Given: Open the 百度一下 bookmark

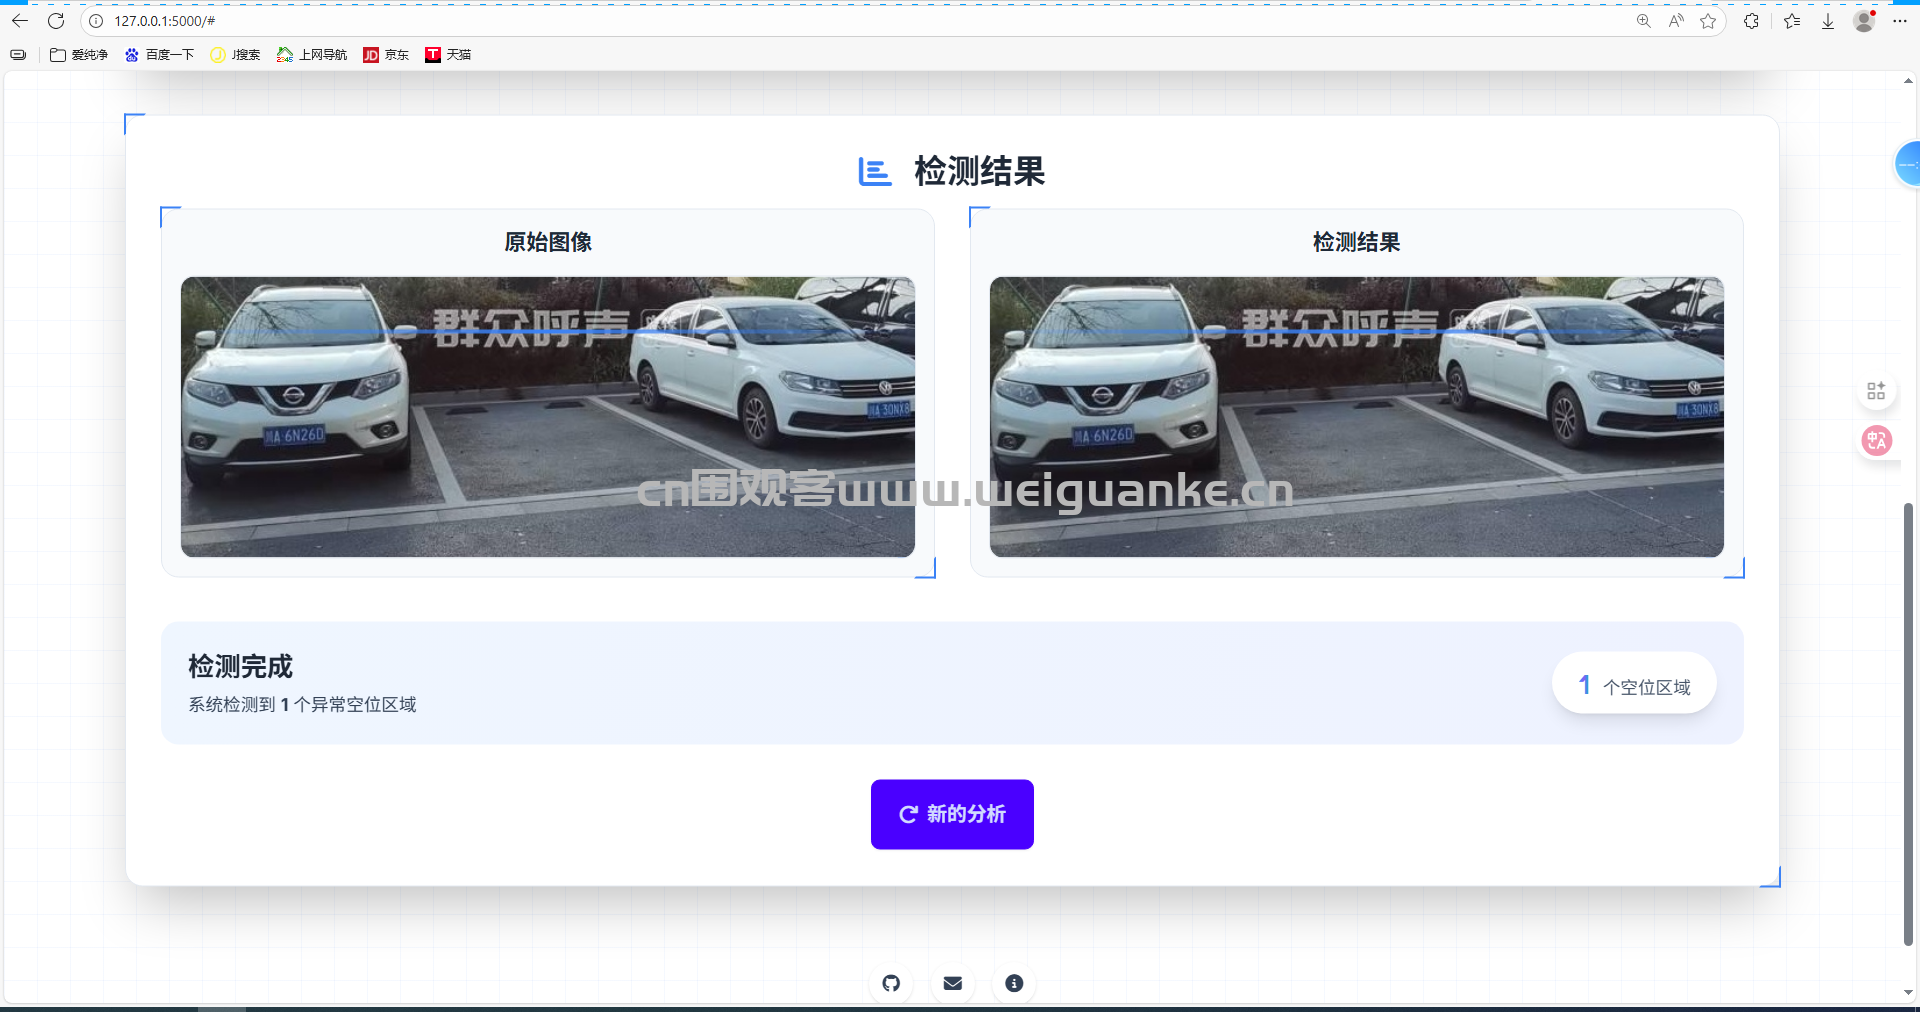Looking at the screenshot, I should point(159,55).
